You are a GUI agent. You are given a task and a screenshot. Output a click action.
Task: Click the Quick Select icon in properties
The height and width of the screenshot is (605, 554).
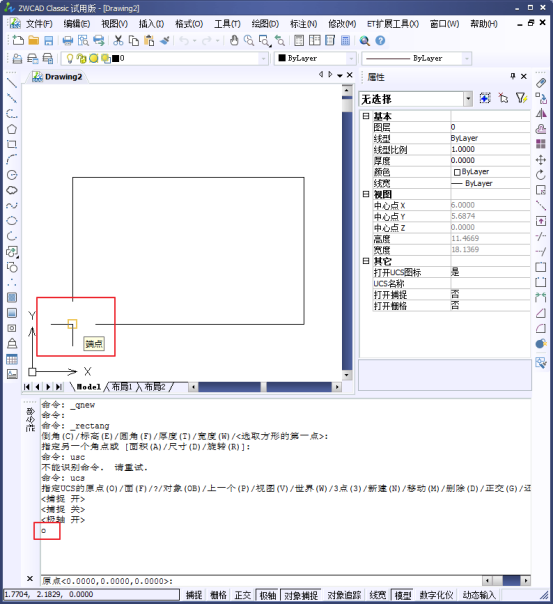click(x=485, y=98)
